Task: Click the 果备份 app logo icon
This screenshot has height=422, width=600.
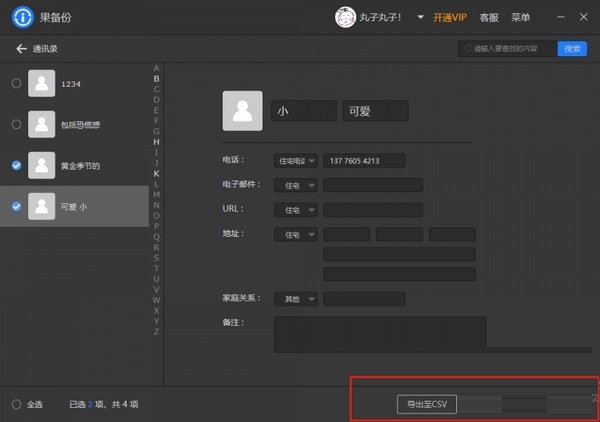Action: tap(23, 17)
